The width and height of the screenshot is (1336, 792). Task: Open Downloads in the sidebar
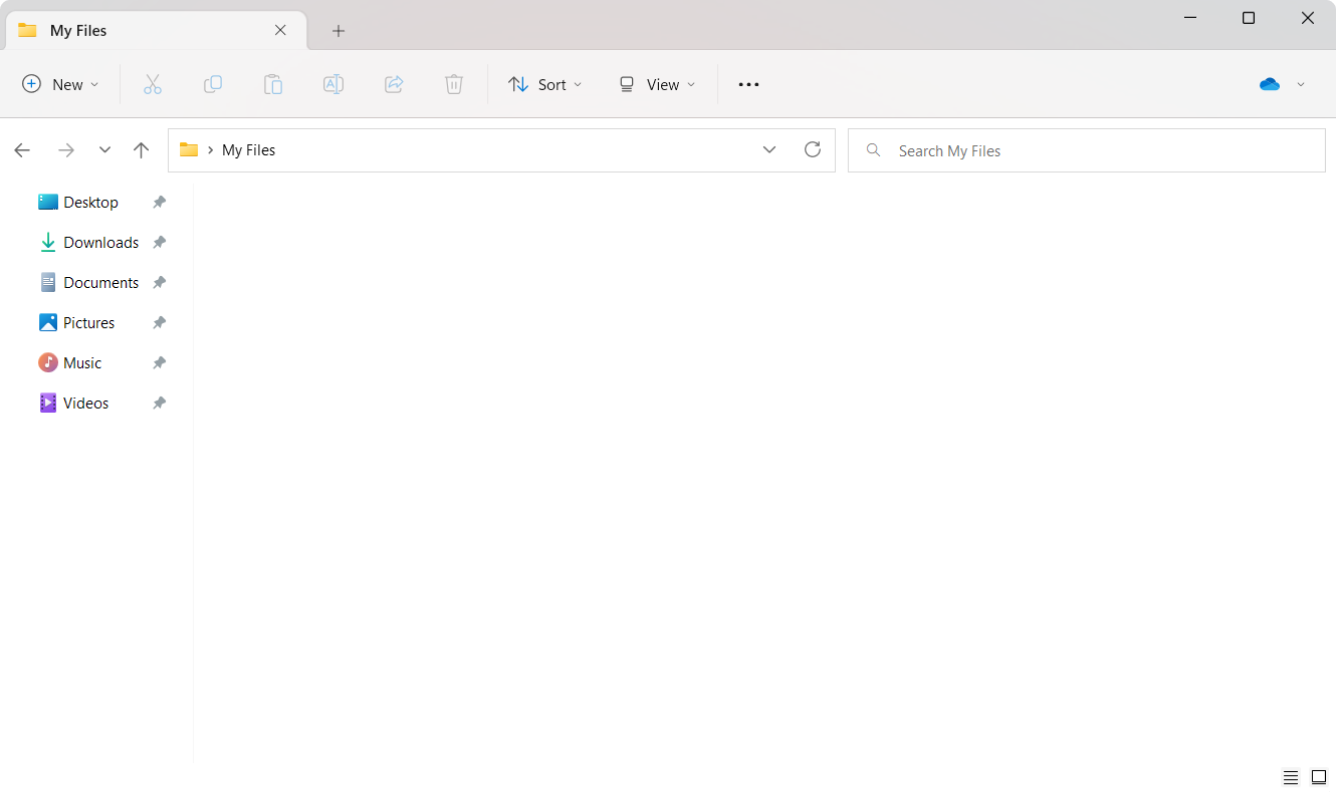100,242
